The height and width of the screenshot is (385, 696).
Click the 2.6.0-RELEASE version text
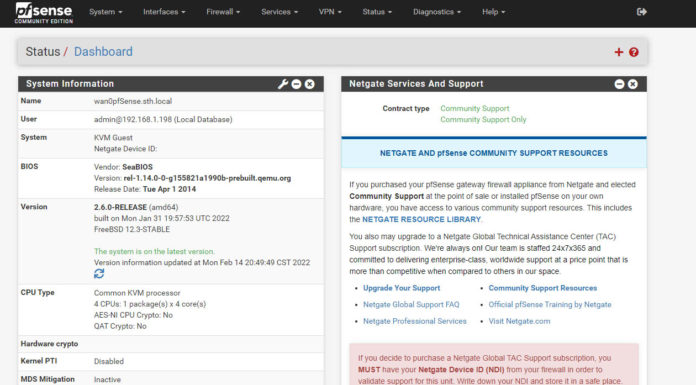coord(120,207)
